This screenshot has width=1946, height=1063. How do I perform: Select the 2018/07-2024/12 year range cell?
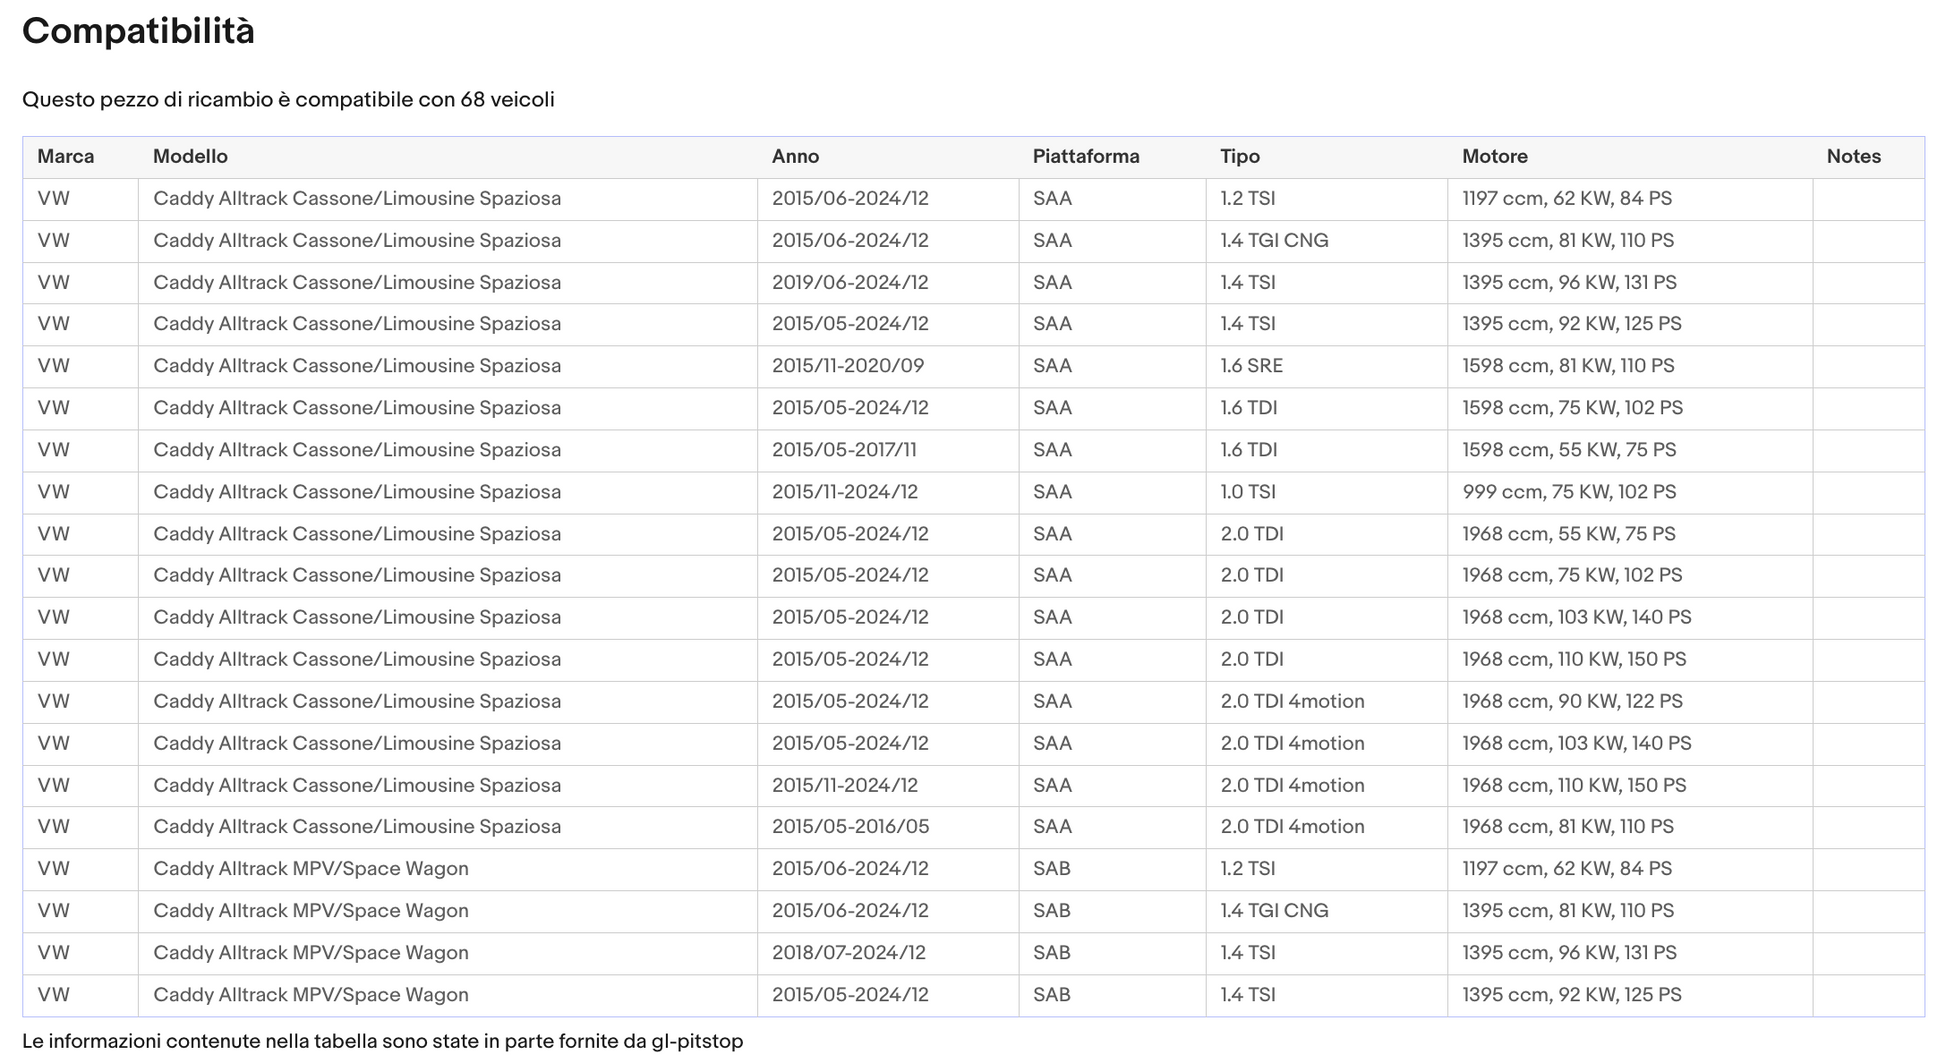click(x=848, y=953)
